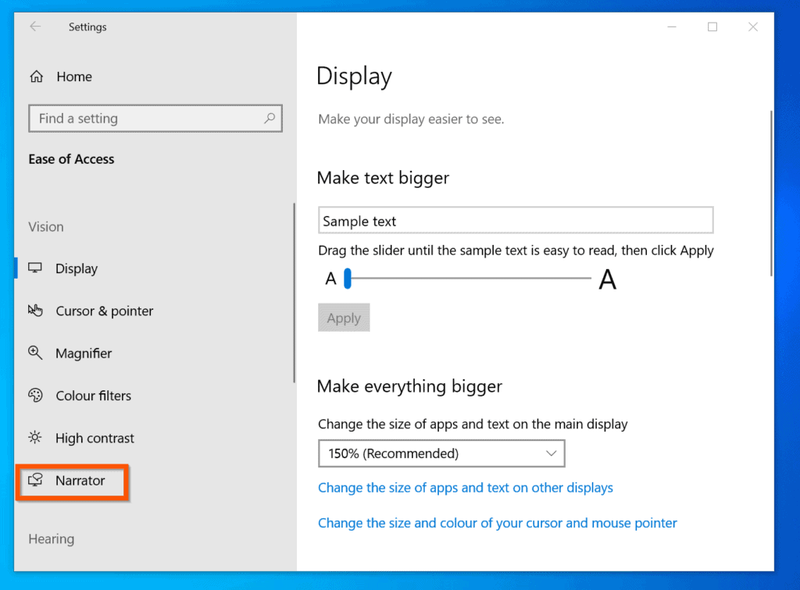Maximize the Settings window

712,27
